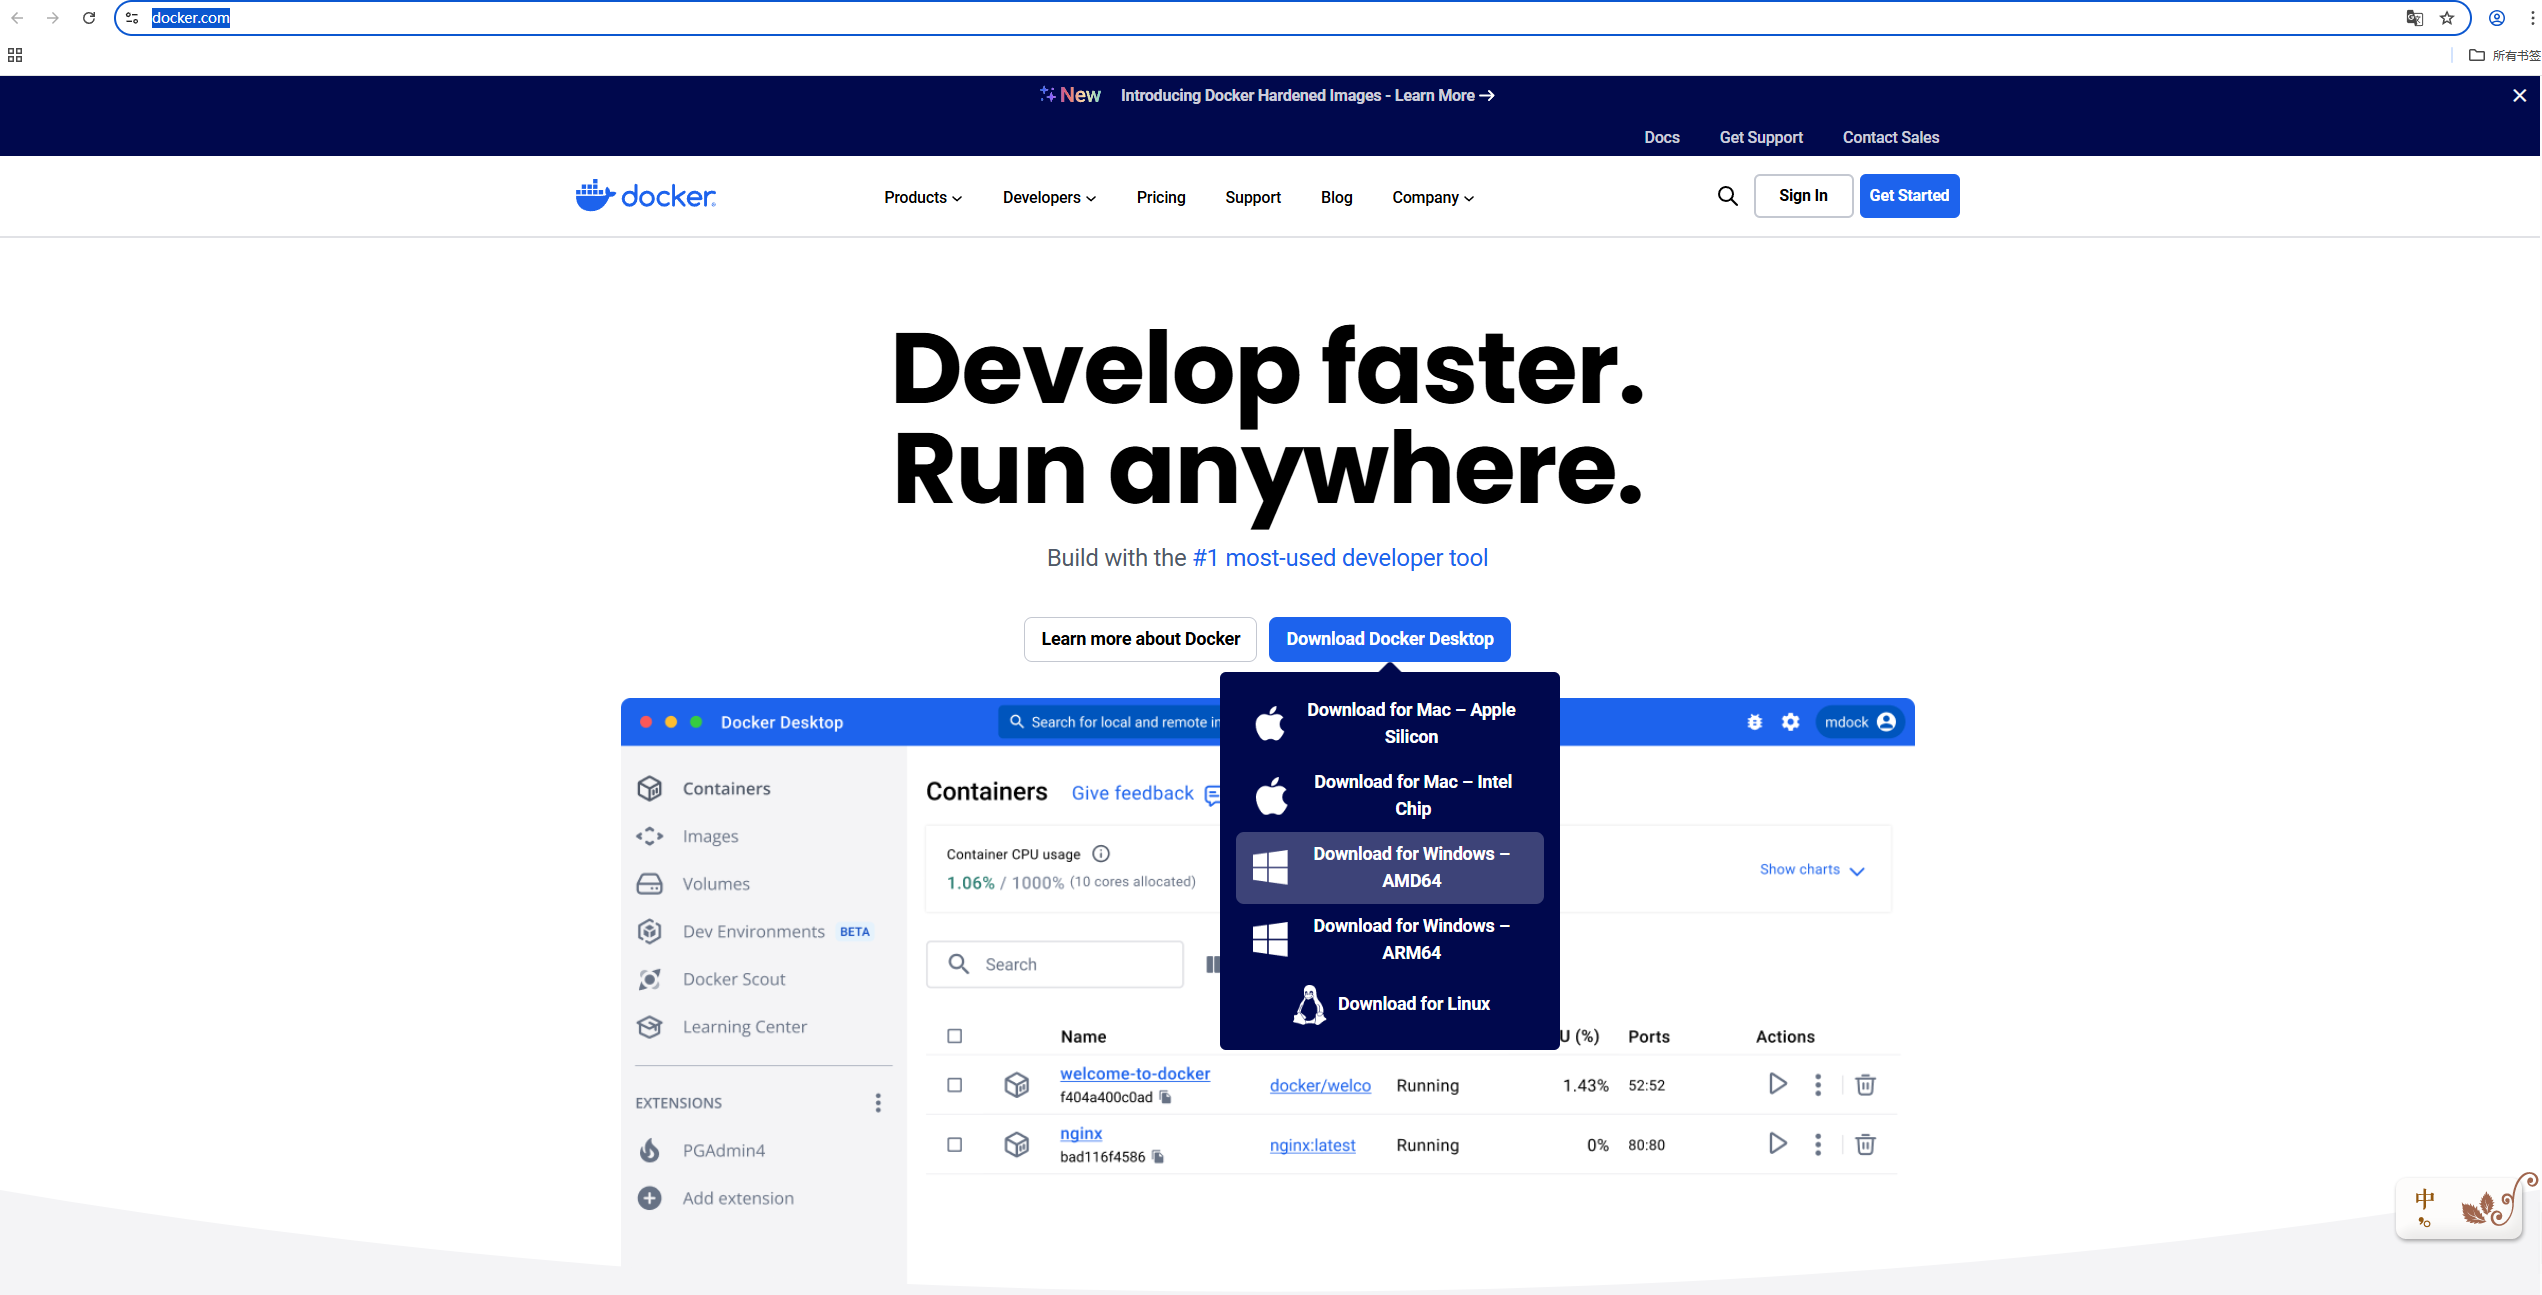Expand the Products dropdown menu
This screenshot has height=1295, width=2542.
(922, 198)
